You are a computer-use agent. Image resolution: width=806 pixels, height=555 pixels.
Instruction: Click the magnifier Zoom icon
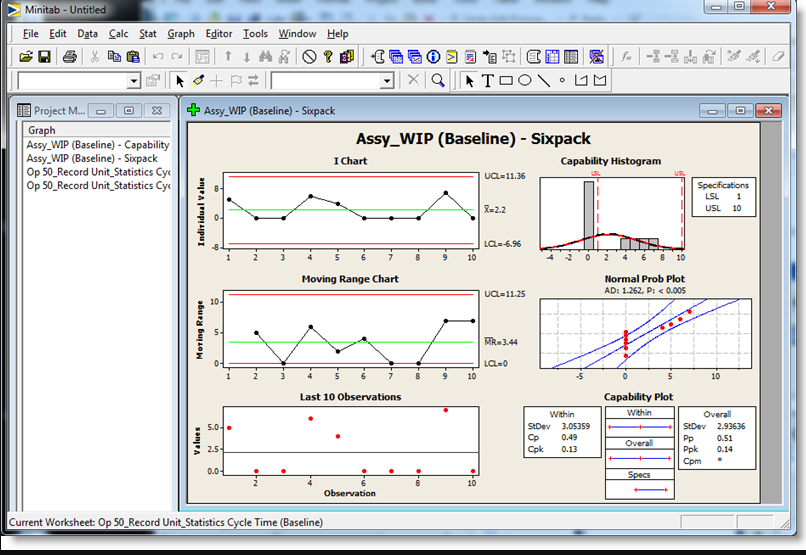pyautogui.click(x=438, y=81)
